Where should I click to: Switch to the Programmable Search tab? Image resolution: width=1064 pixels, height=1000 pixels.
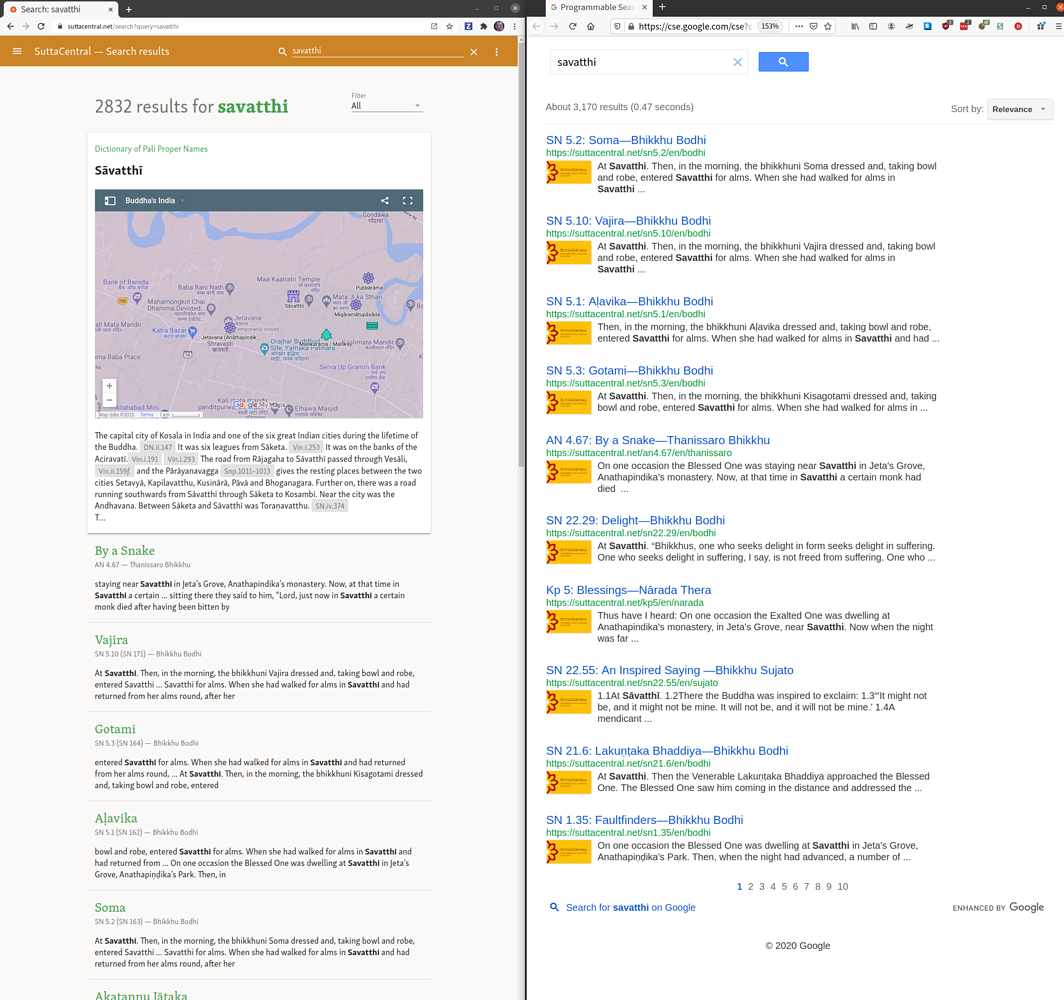tap(590, 7)
